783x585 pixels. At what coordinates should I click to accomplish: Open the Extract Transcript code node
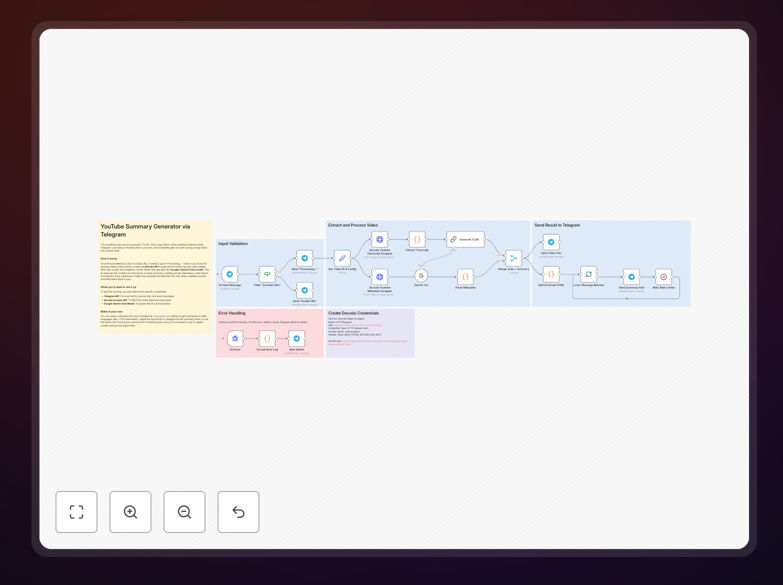(x=417, y=239)
